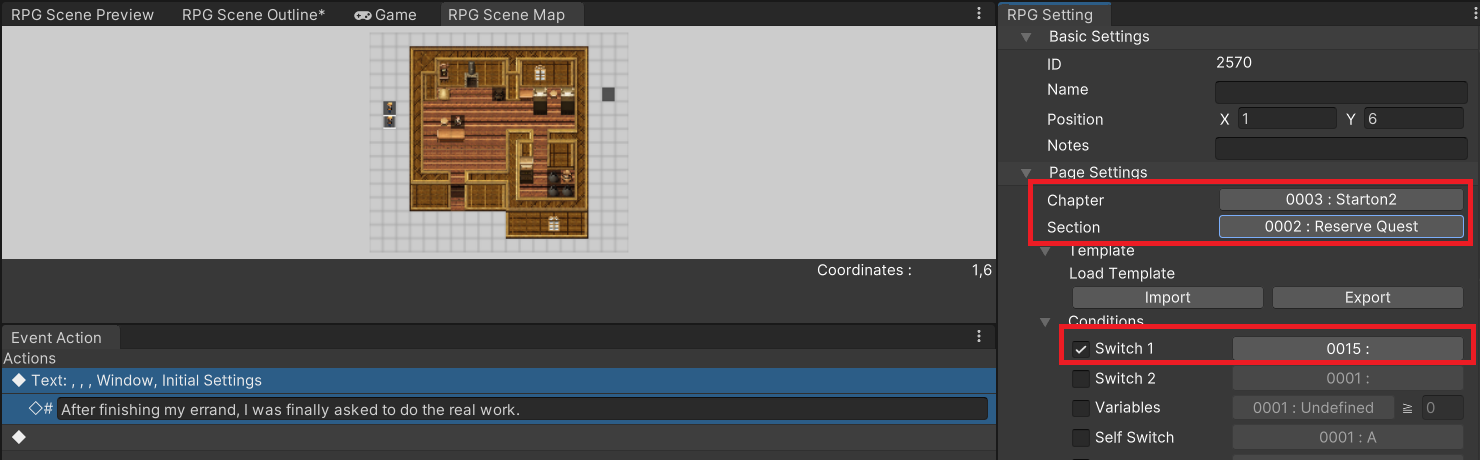The height and width of the screenshot is (460, 1480).
Task: Collapse the Conditions foldout
Action: tap(1046, 322)
